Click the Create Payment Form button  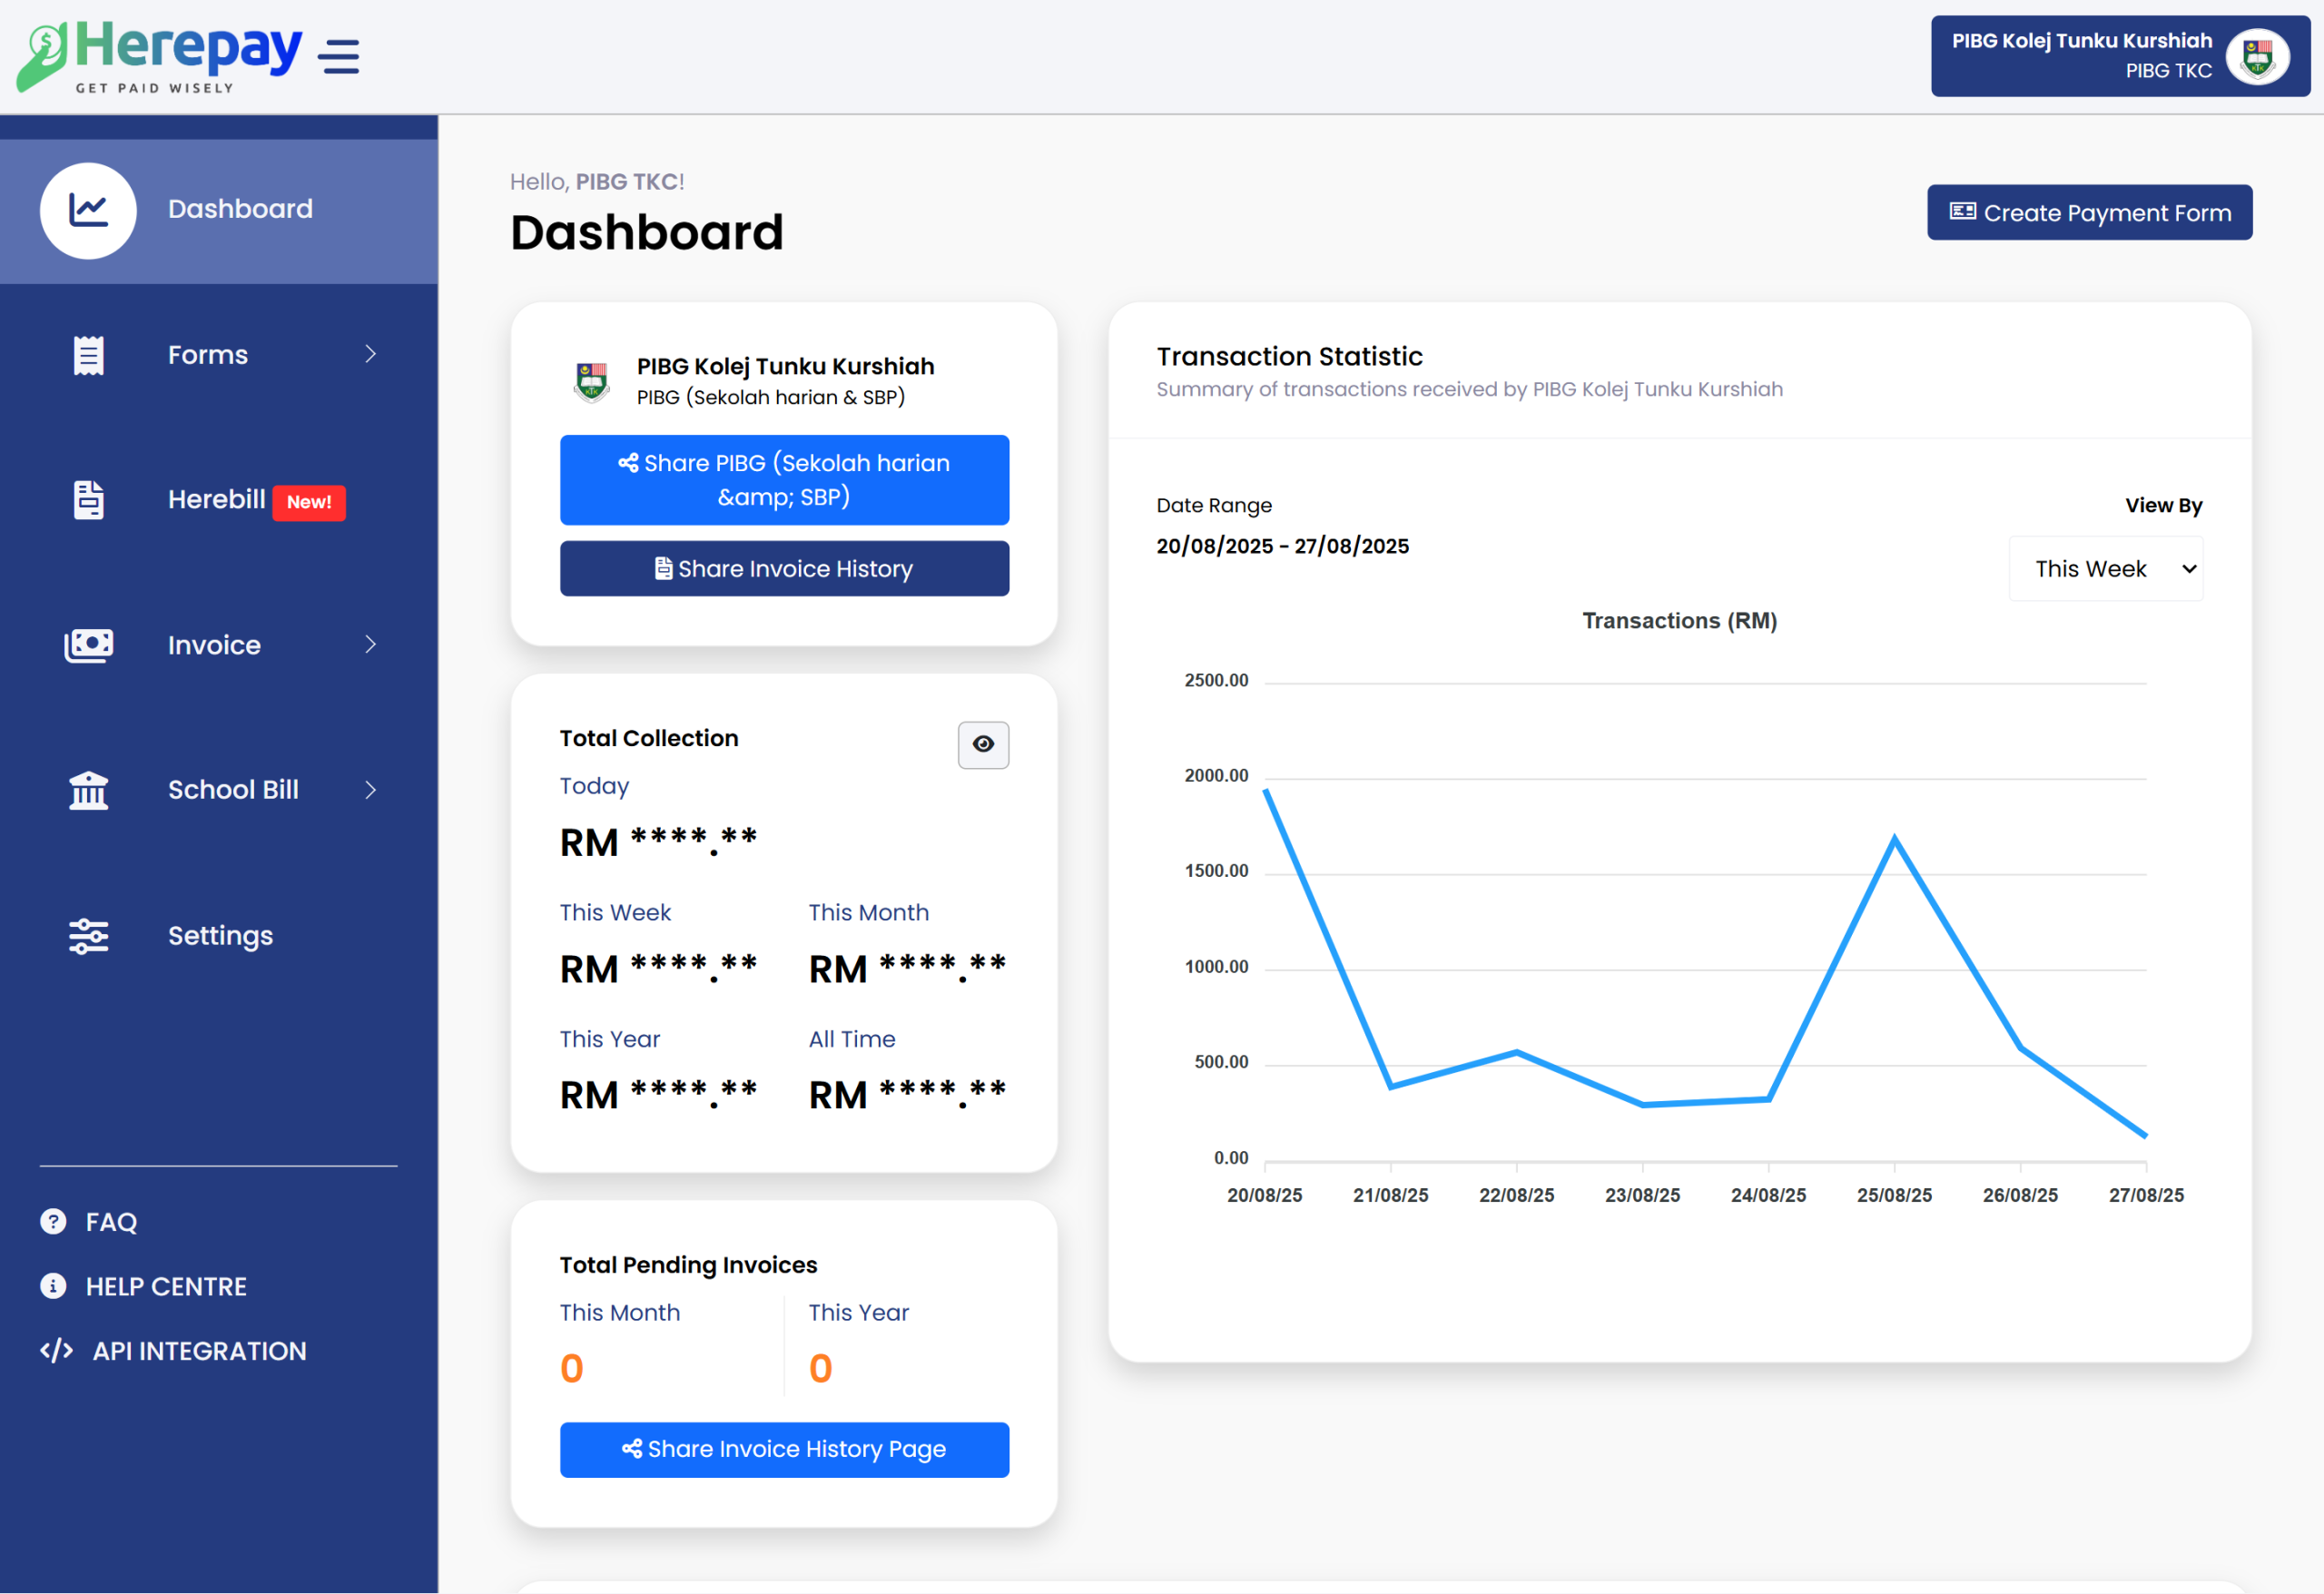tap(2089, 212)
